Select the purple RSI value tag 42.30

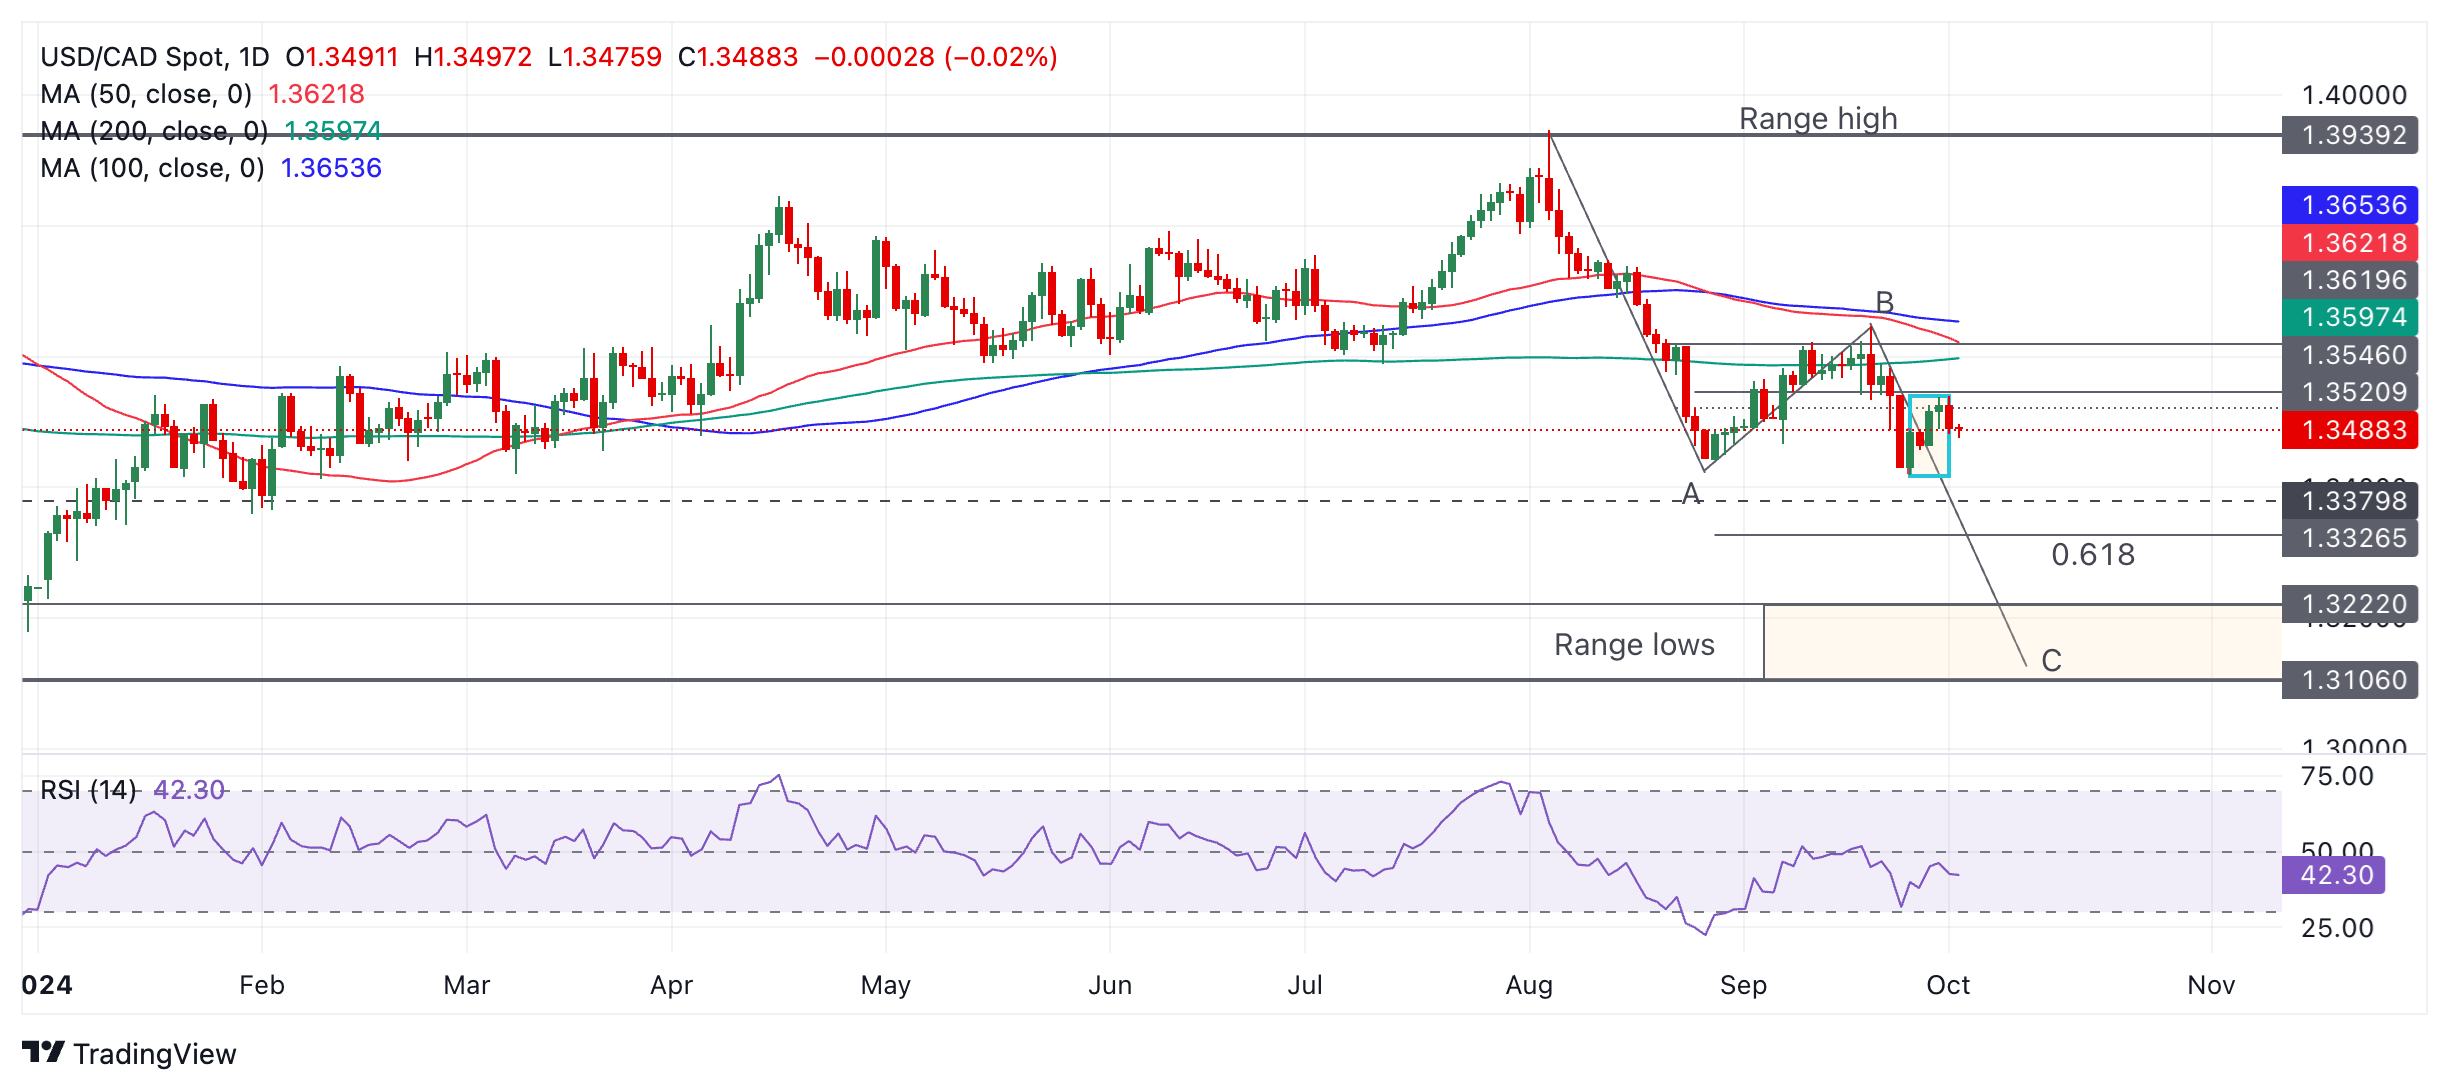tap(2334, 875)
